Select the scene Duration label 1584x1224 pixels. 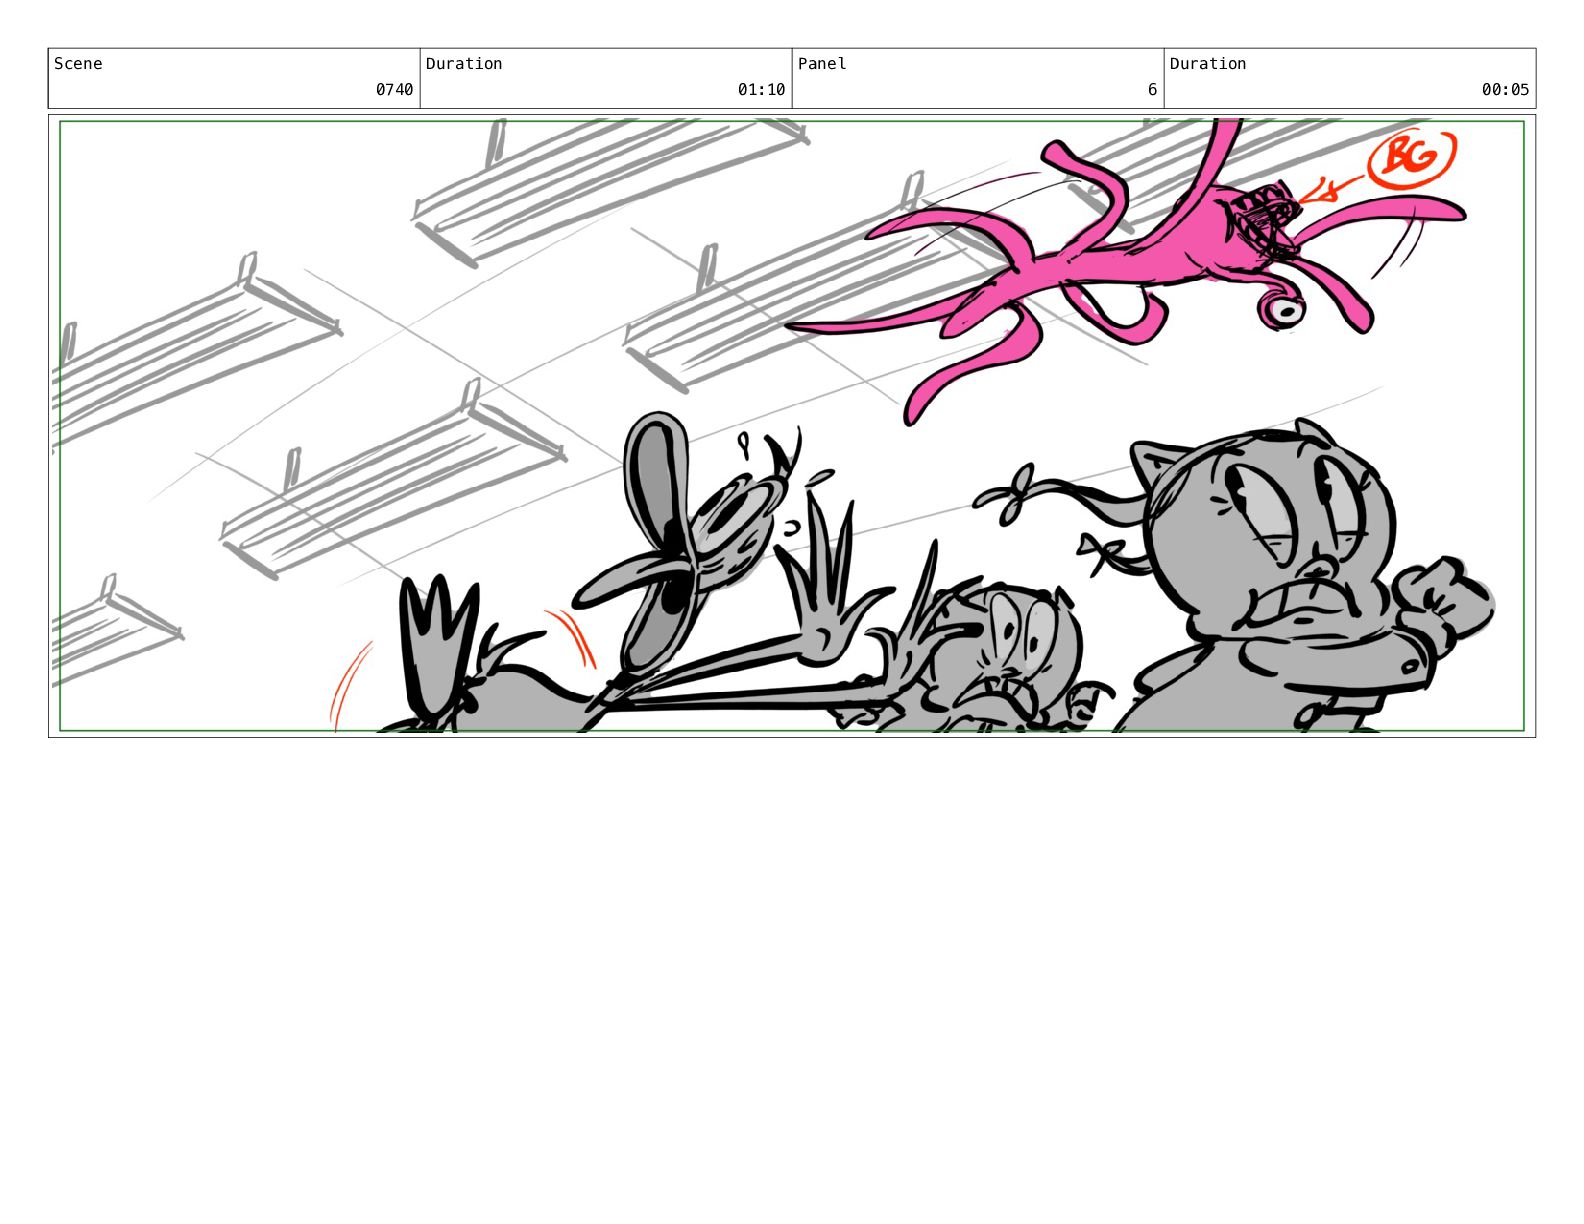(464, 64)
